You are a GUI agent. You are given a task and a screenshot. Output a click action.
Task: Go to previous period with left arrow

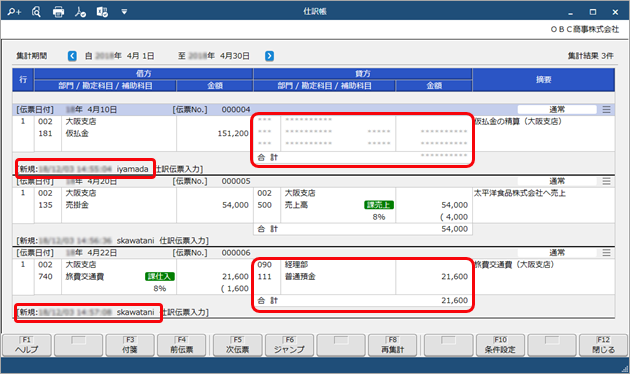[72, 56]
